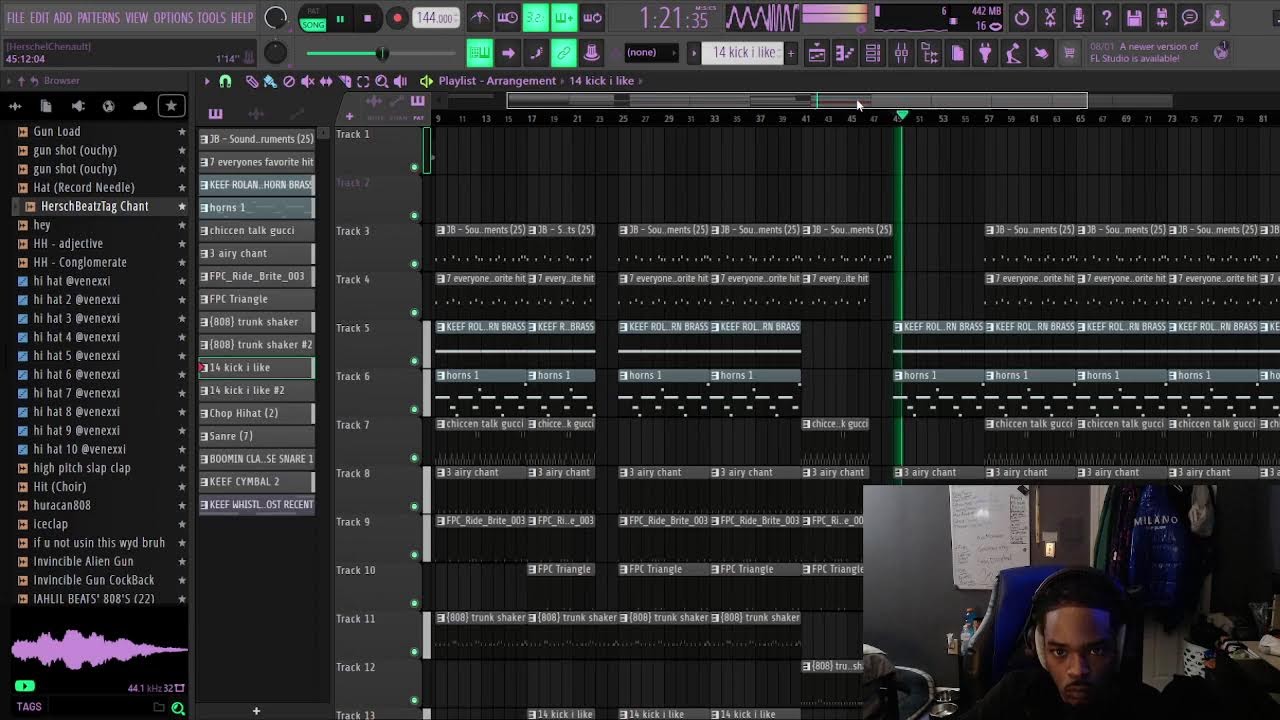Viewport: 1280px width, 720px height.
Task: Select the Slip tool in the playlist toolbar
Action: click(326, 81)
